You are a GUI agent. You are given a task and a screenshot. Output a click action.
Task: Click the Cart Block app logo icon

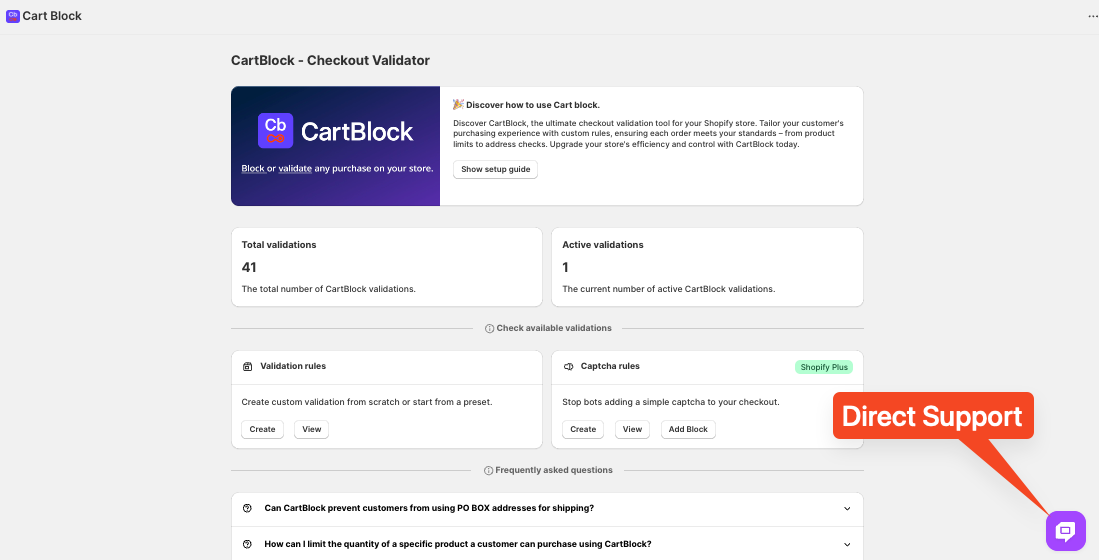point(13,15)
